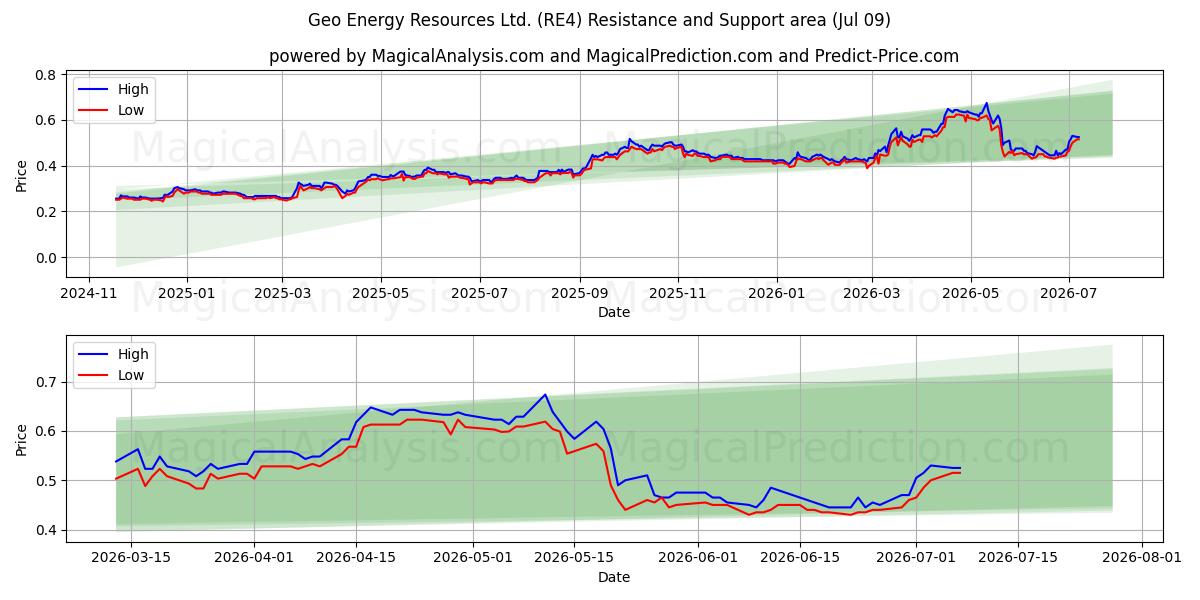1200x600 pixels.
Task: Click the '2026-03' tick label on top chart
Action: click(871, 293)
